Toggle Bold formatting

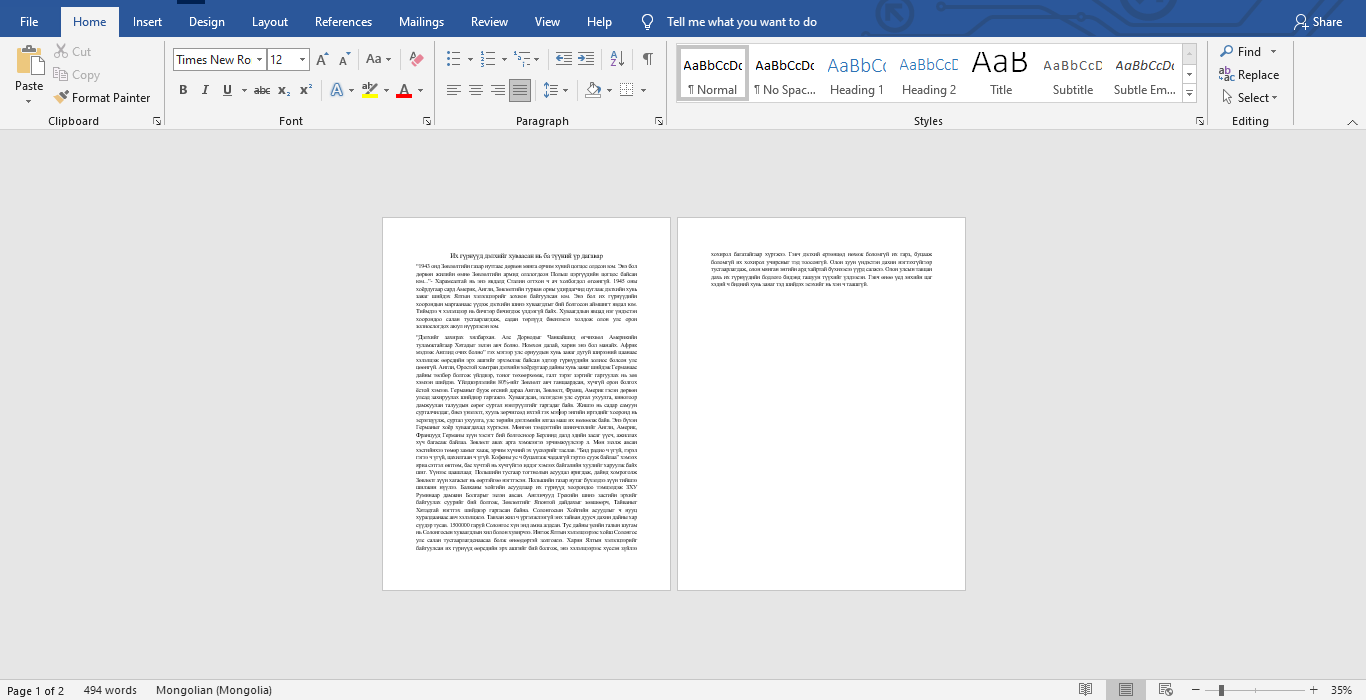tap(183, 91)
